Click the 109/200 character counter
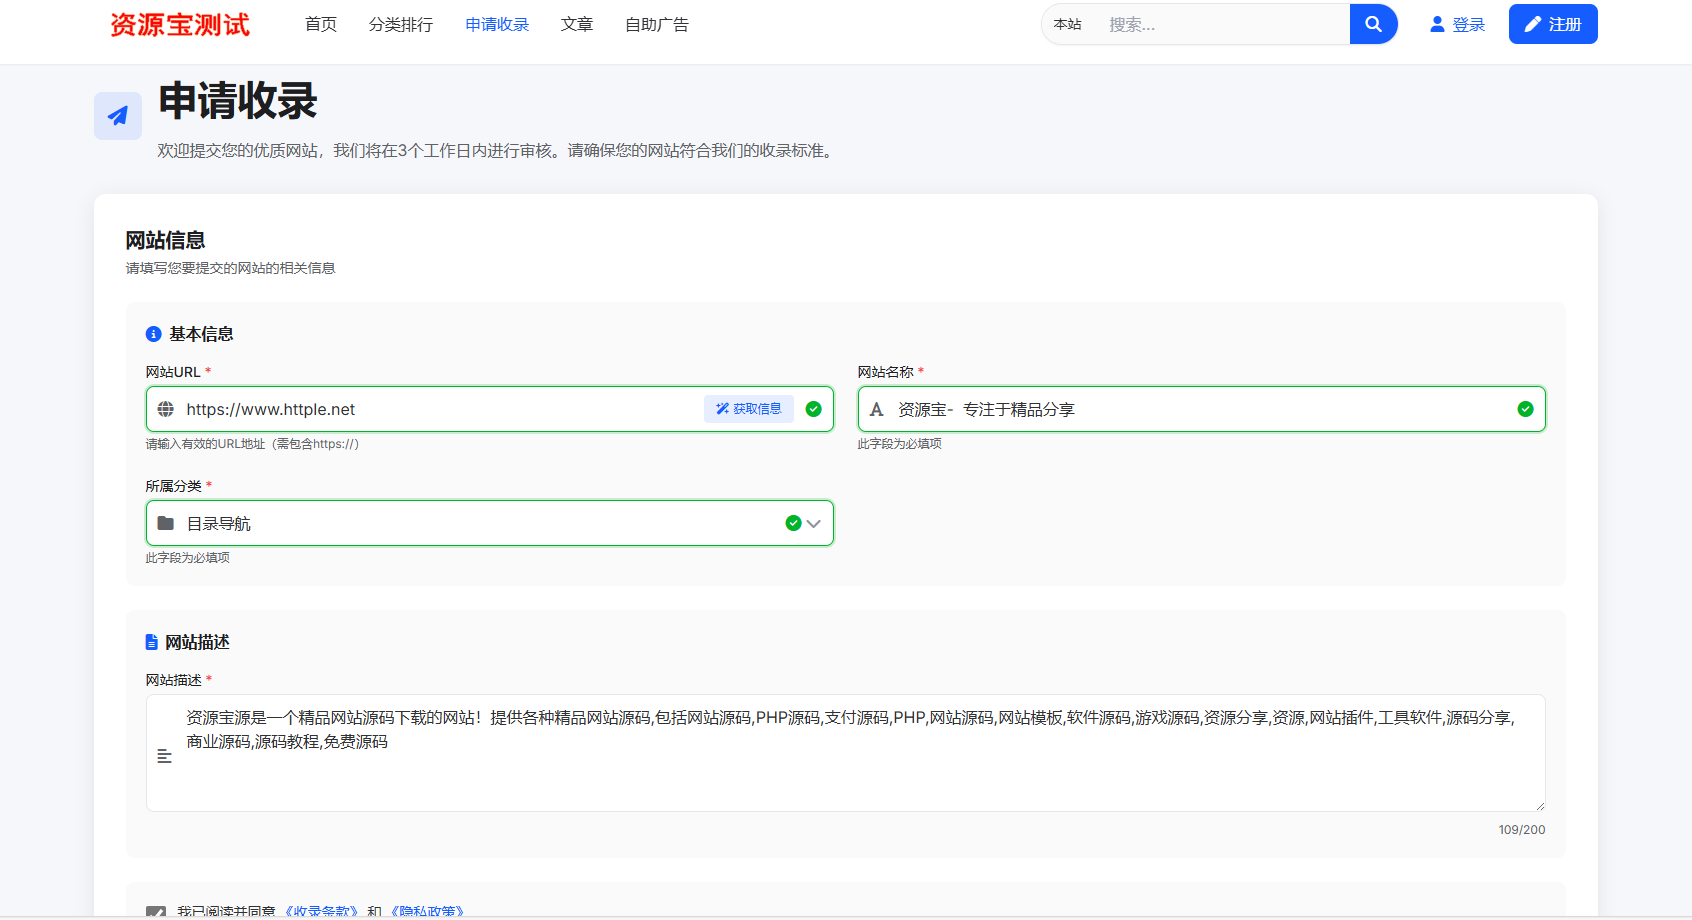 tap(1522, 830)
